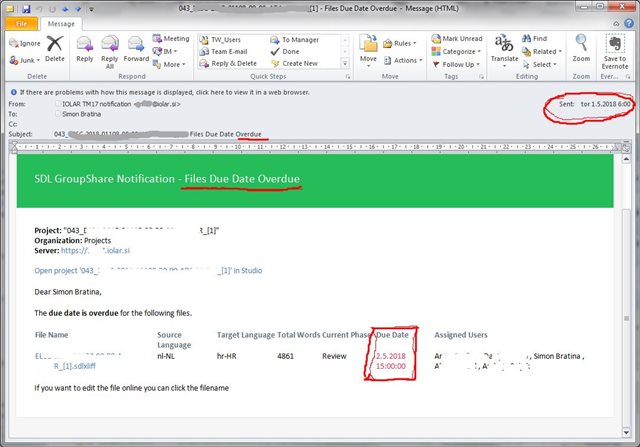Click the Save icon in quick access toolbar
This screenshot has height=447, width=640.
tap(27, 9)
